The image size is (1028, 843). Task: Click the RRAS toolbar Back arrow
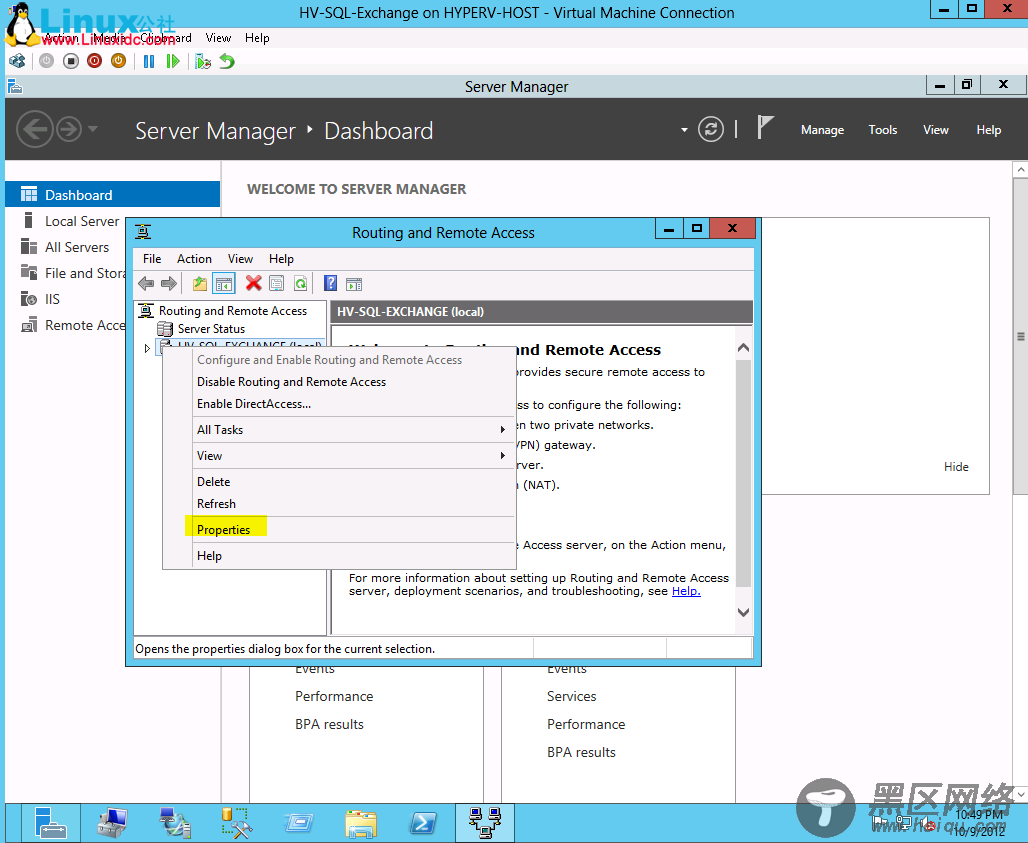point(146,284)
